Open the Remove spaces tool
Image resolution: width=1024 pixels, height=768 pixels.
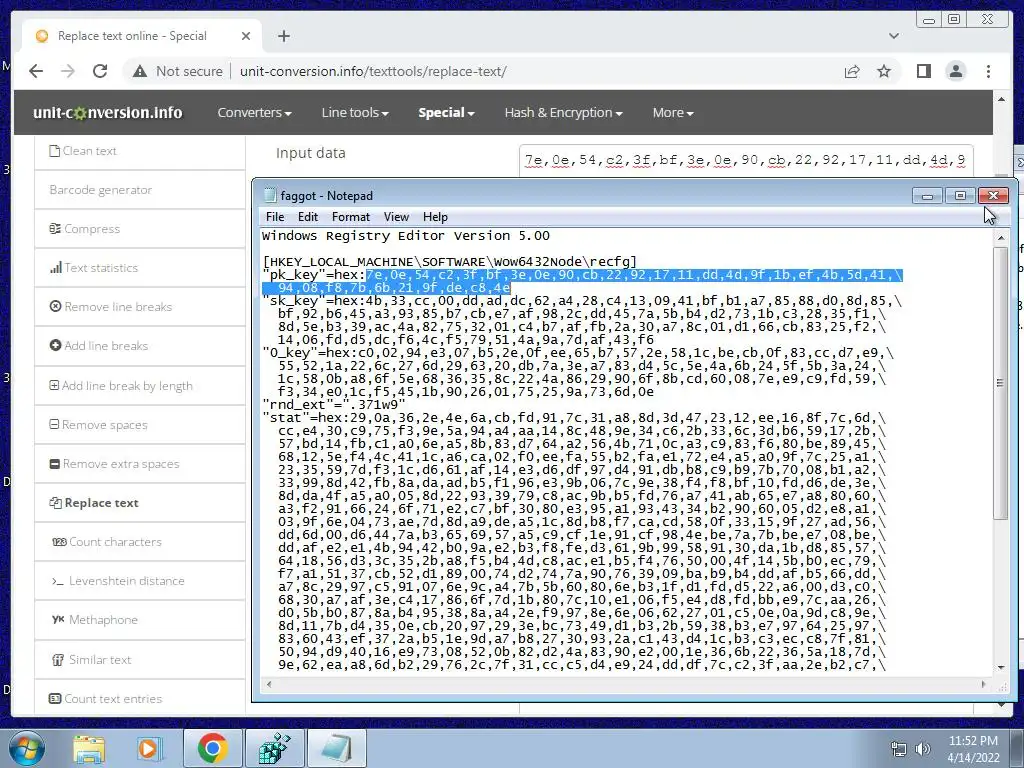point(140,425)
